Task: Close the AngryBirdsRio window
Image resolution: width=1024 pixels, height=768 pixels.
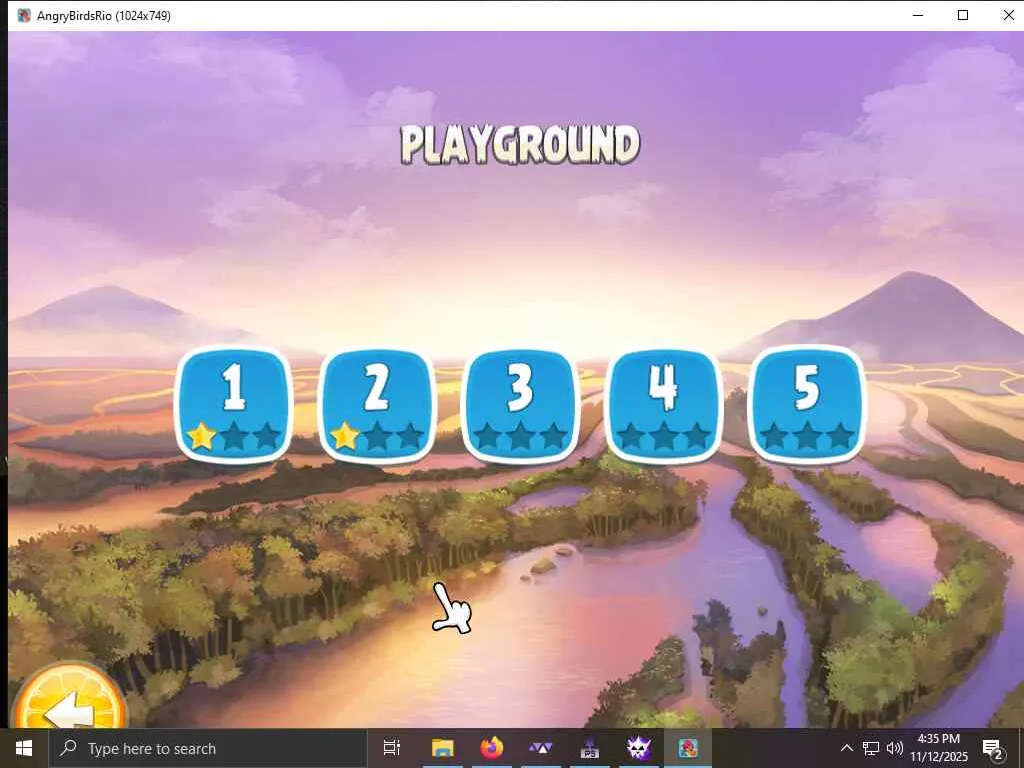Action: click(x=1008, y=15)
